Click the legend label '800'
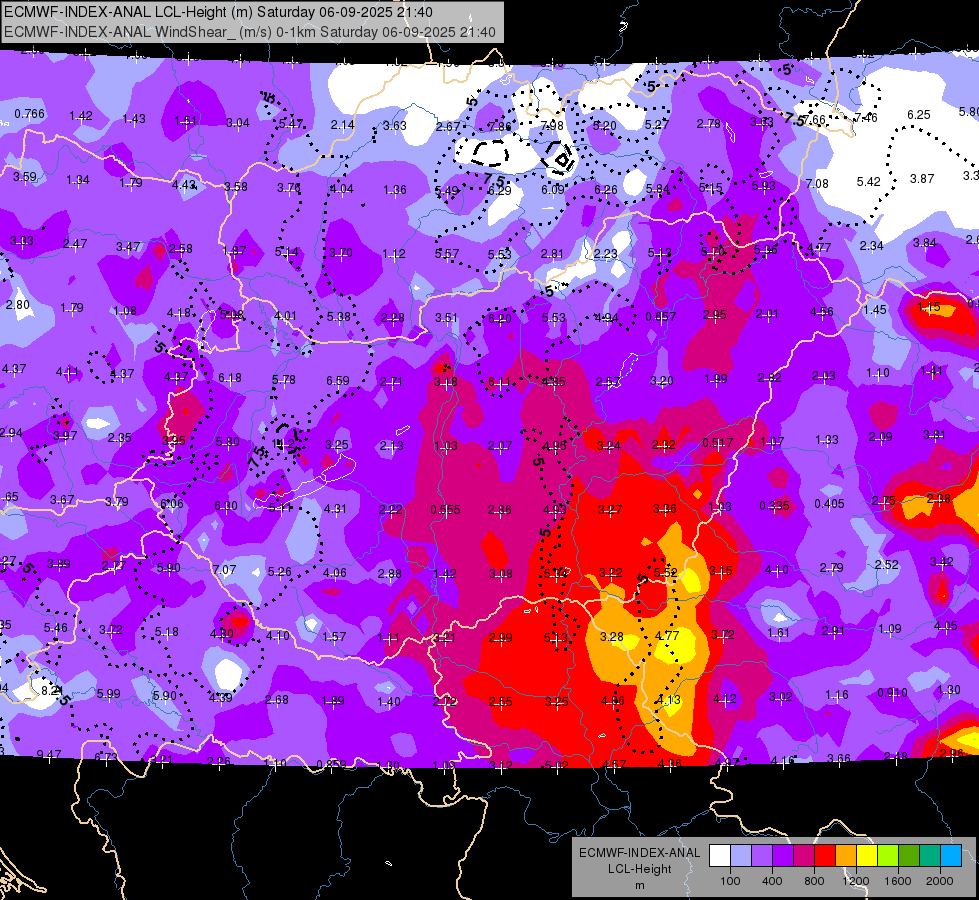The width and height of the screenshot is (979, 900). click(x=814, y=881)
